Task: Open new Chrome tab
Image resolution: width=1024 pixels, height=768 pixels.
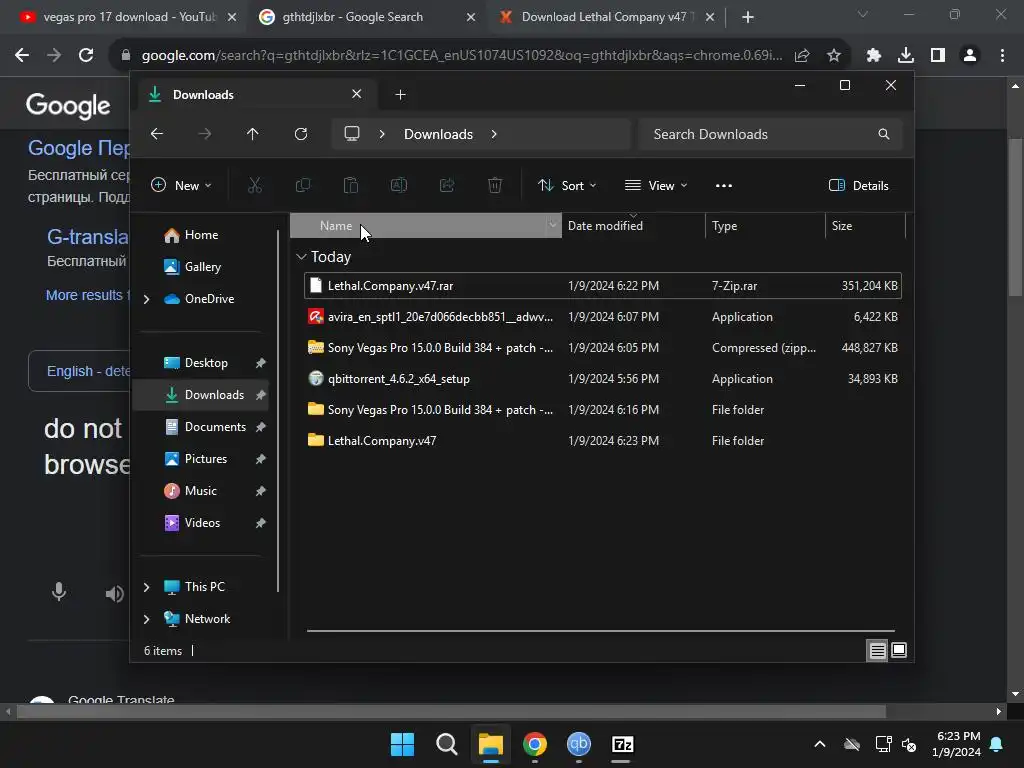Action: (748, 17)
